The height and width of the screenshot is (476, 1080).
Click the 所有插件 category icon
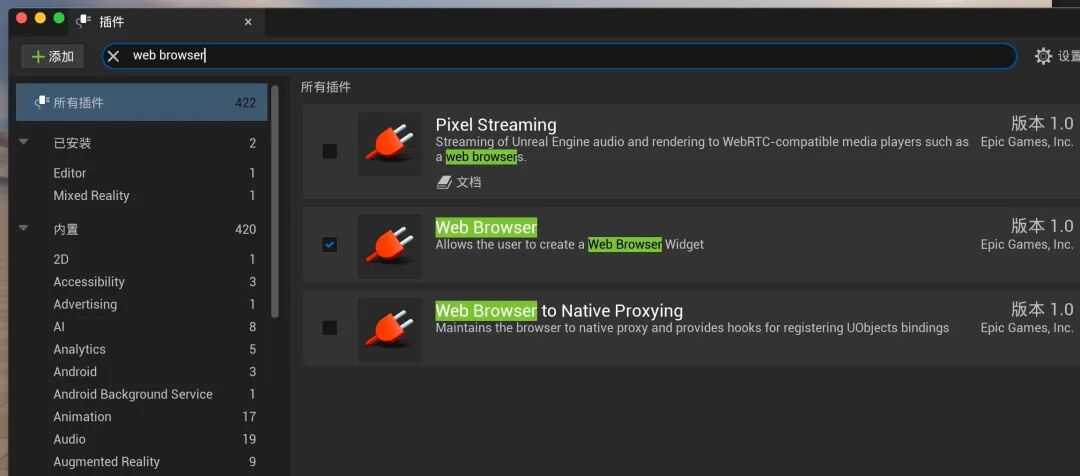(41, 102)
